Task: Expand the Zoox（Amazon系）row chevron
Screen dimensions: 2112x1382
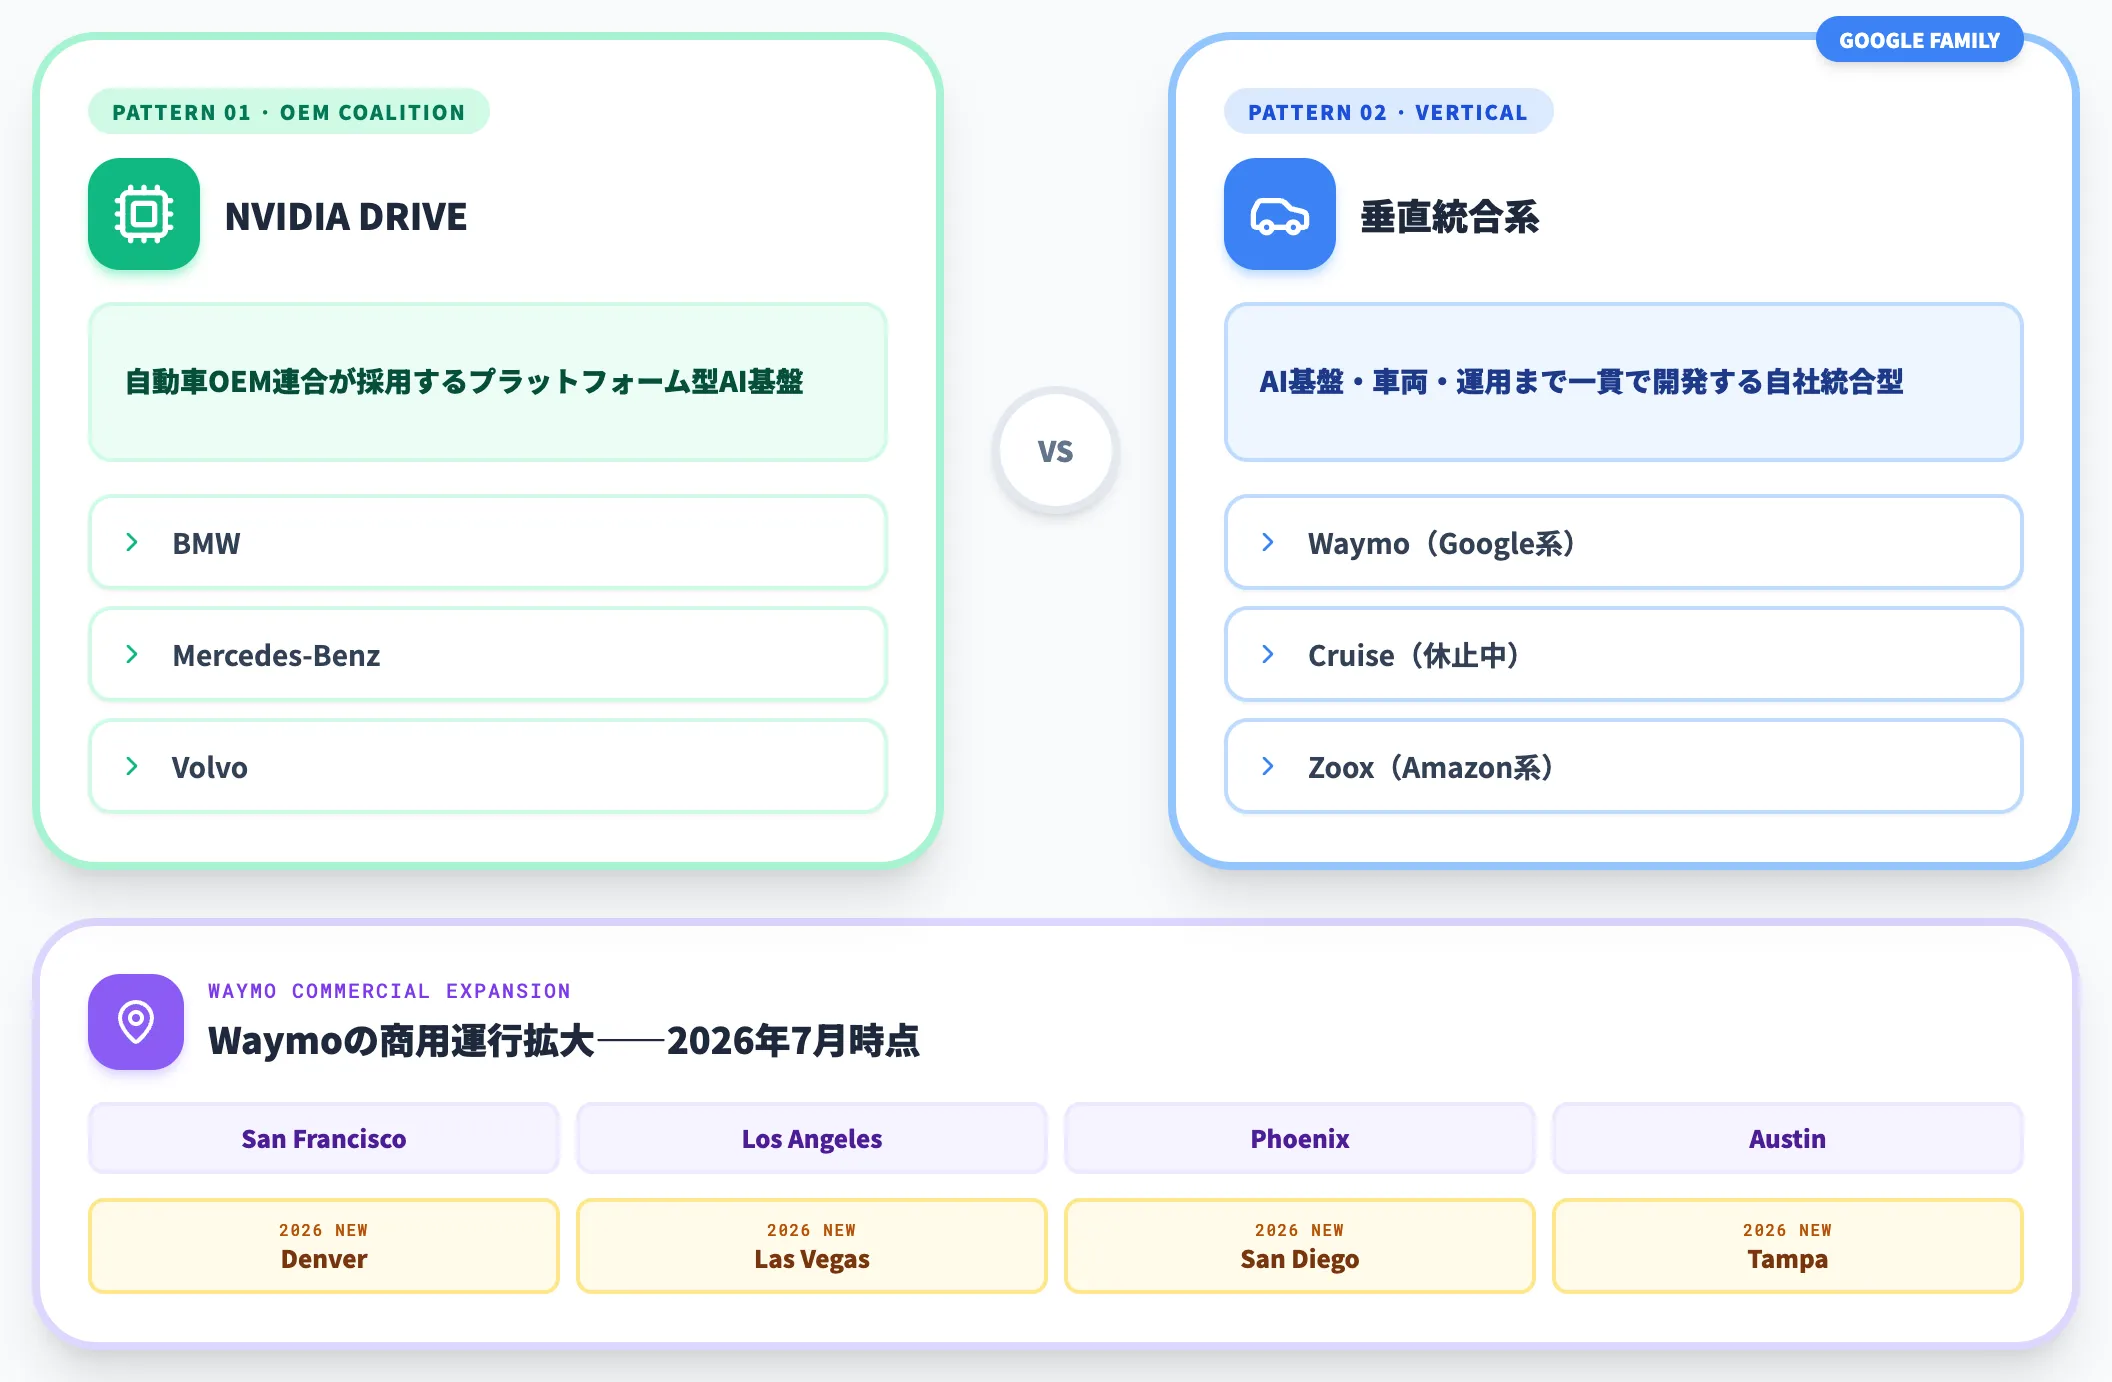Action: pos(1268,766)
